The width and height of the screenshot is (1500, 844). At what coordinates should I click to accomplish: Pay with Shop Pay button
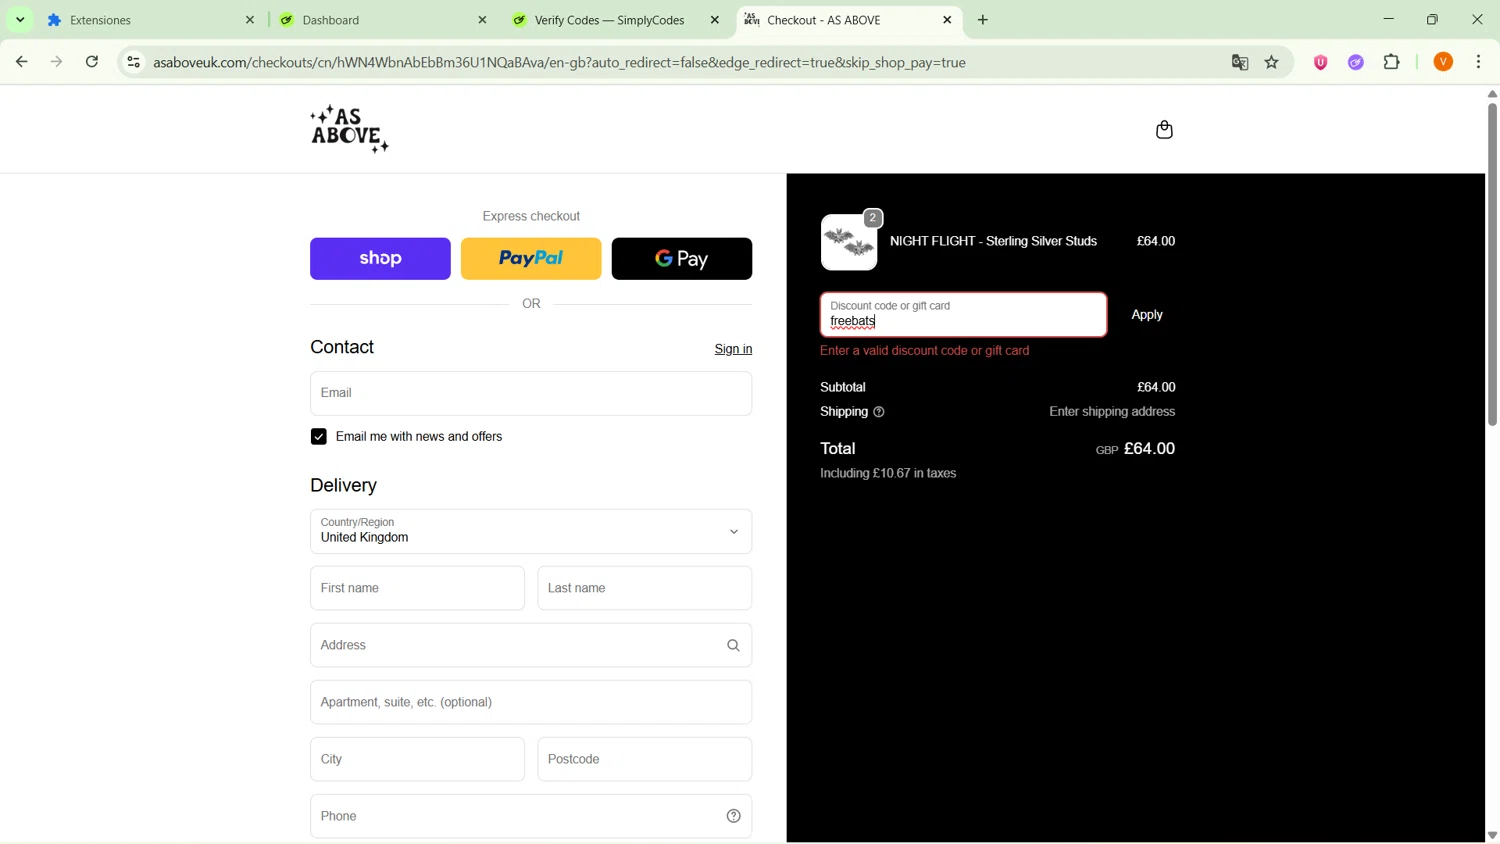pyautogui.click(x=380, y=259)
